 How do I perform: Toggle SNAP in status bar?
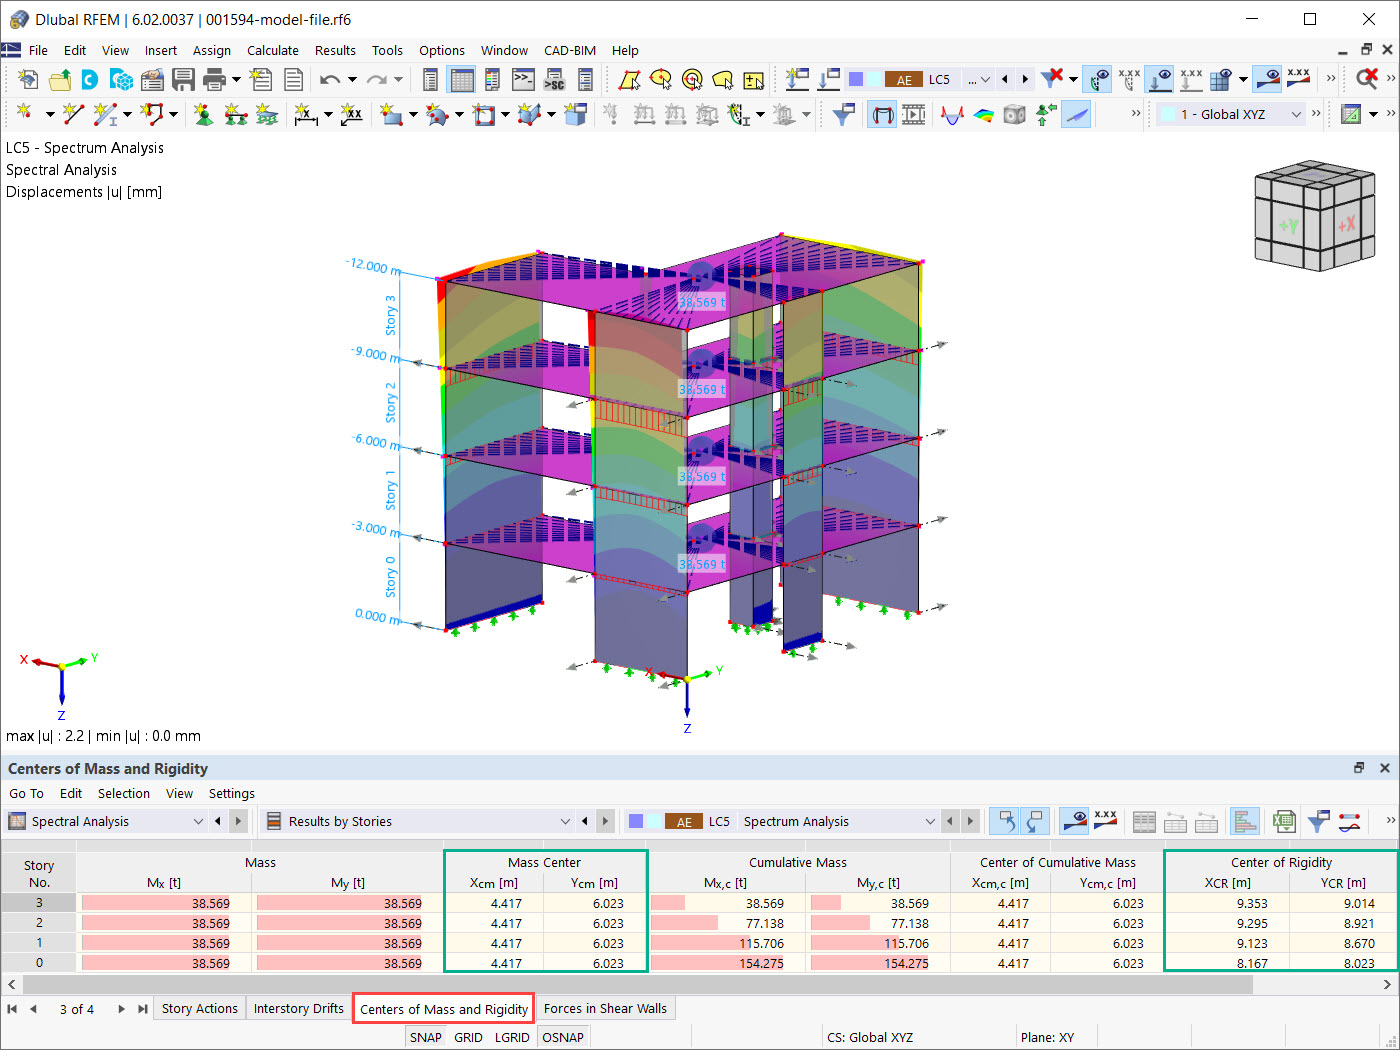tap(425, 1037)
